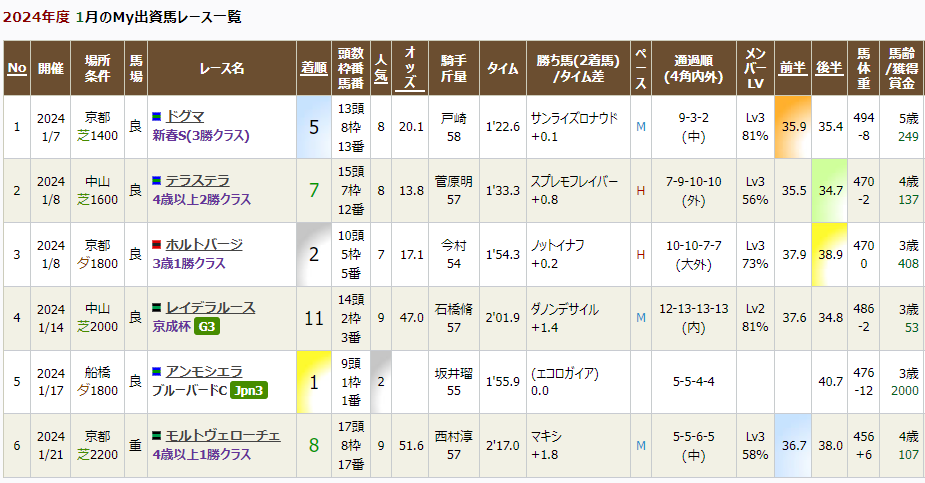The height and width of the screenshot is (483, 925).
Task: Click the silks icon beside テラステラ
Action: (x=157, y=181)
